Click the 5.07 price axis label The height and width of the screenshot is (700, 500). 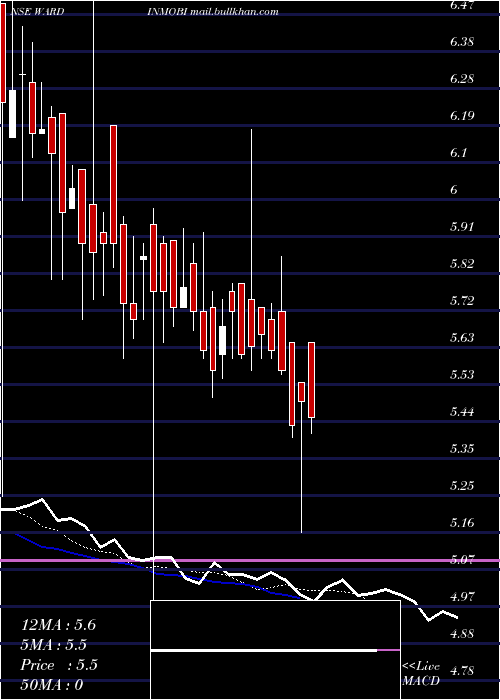click(x=462, y=560)
